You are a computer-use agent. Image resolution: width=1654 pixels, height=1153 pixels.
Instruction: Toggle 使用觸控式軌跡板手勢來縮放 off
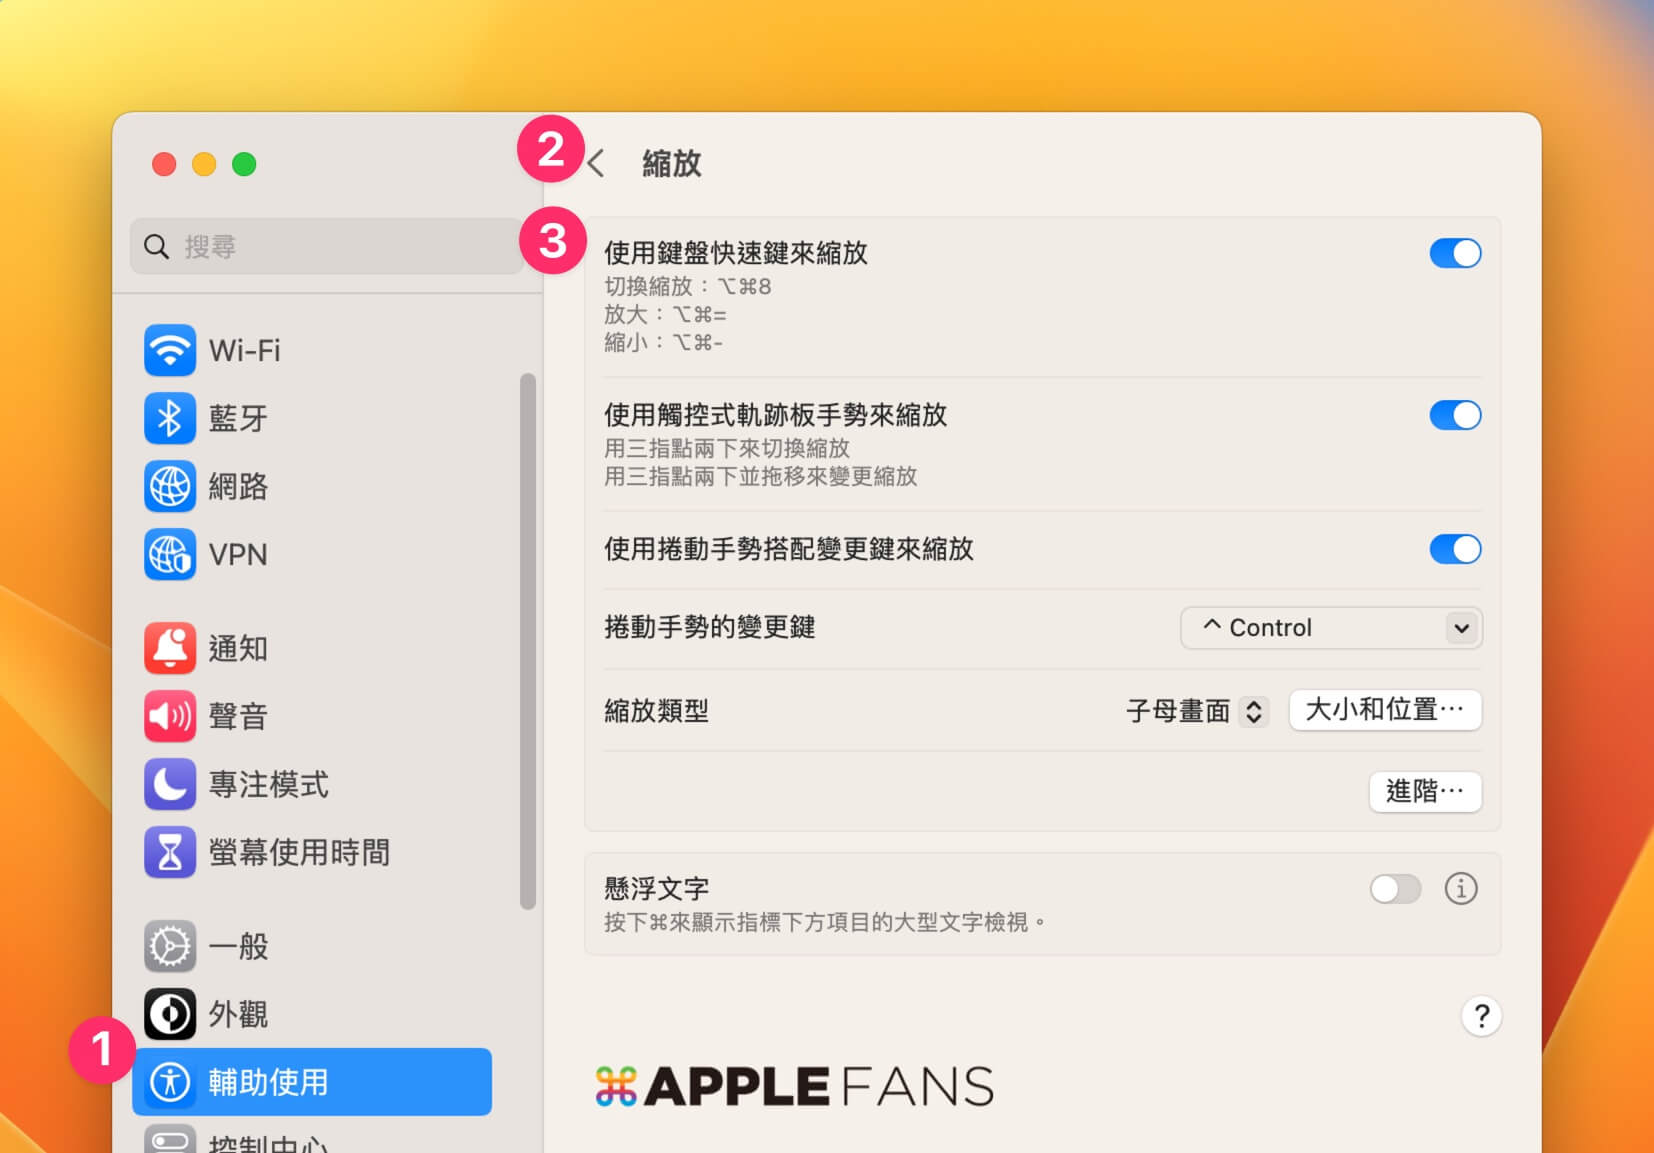(x=1455, y=415)
